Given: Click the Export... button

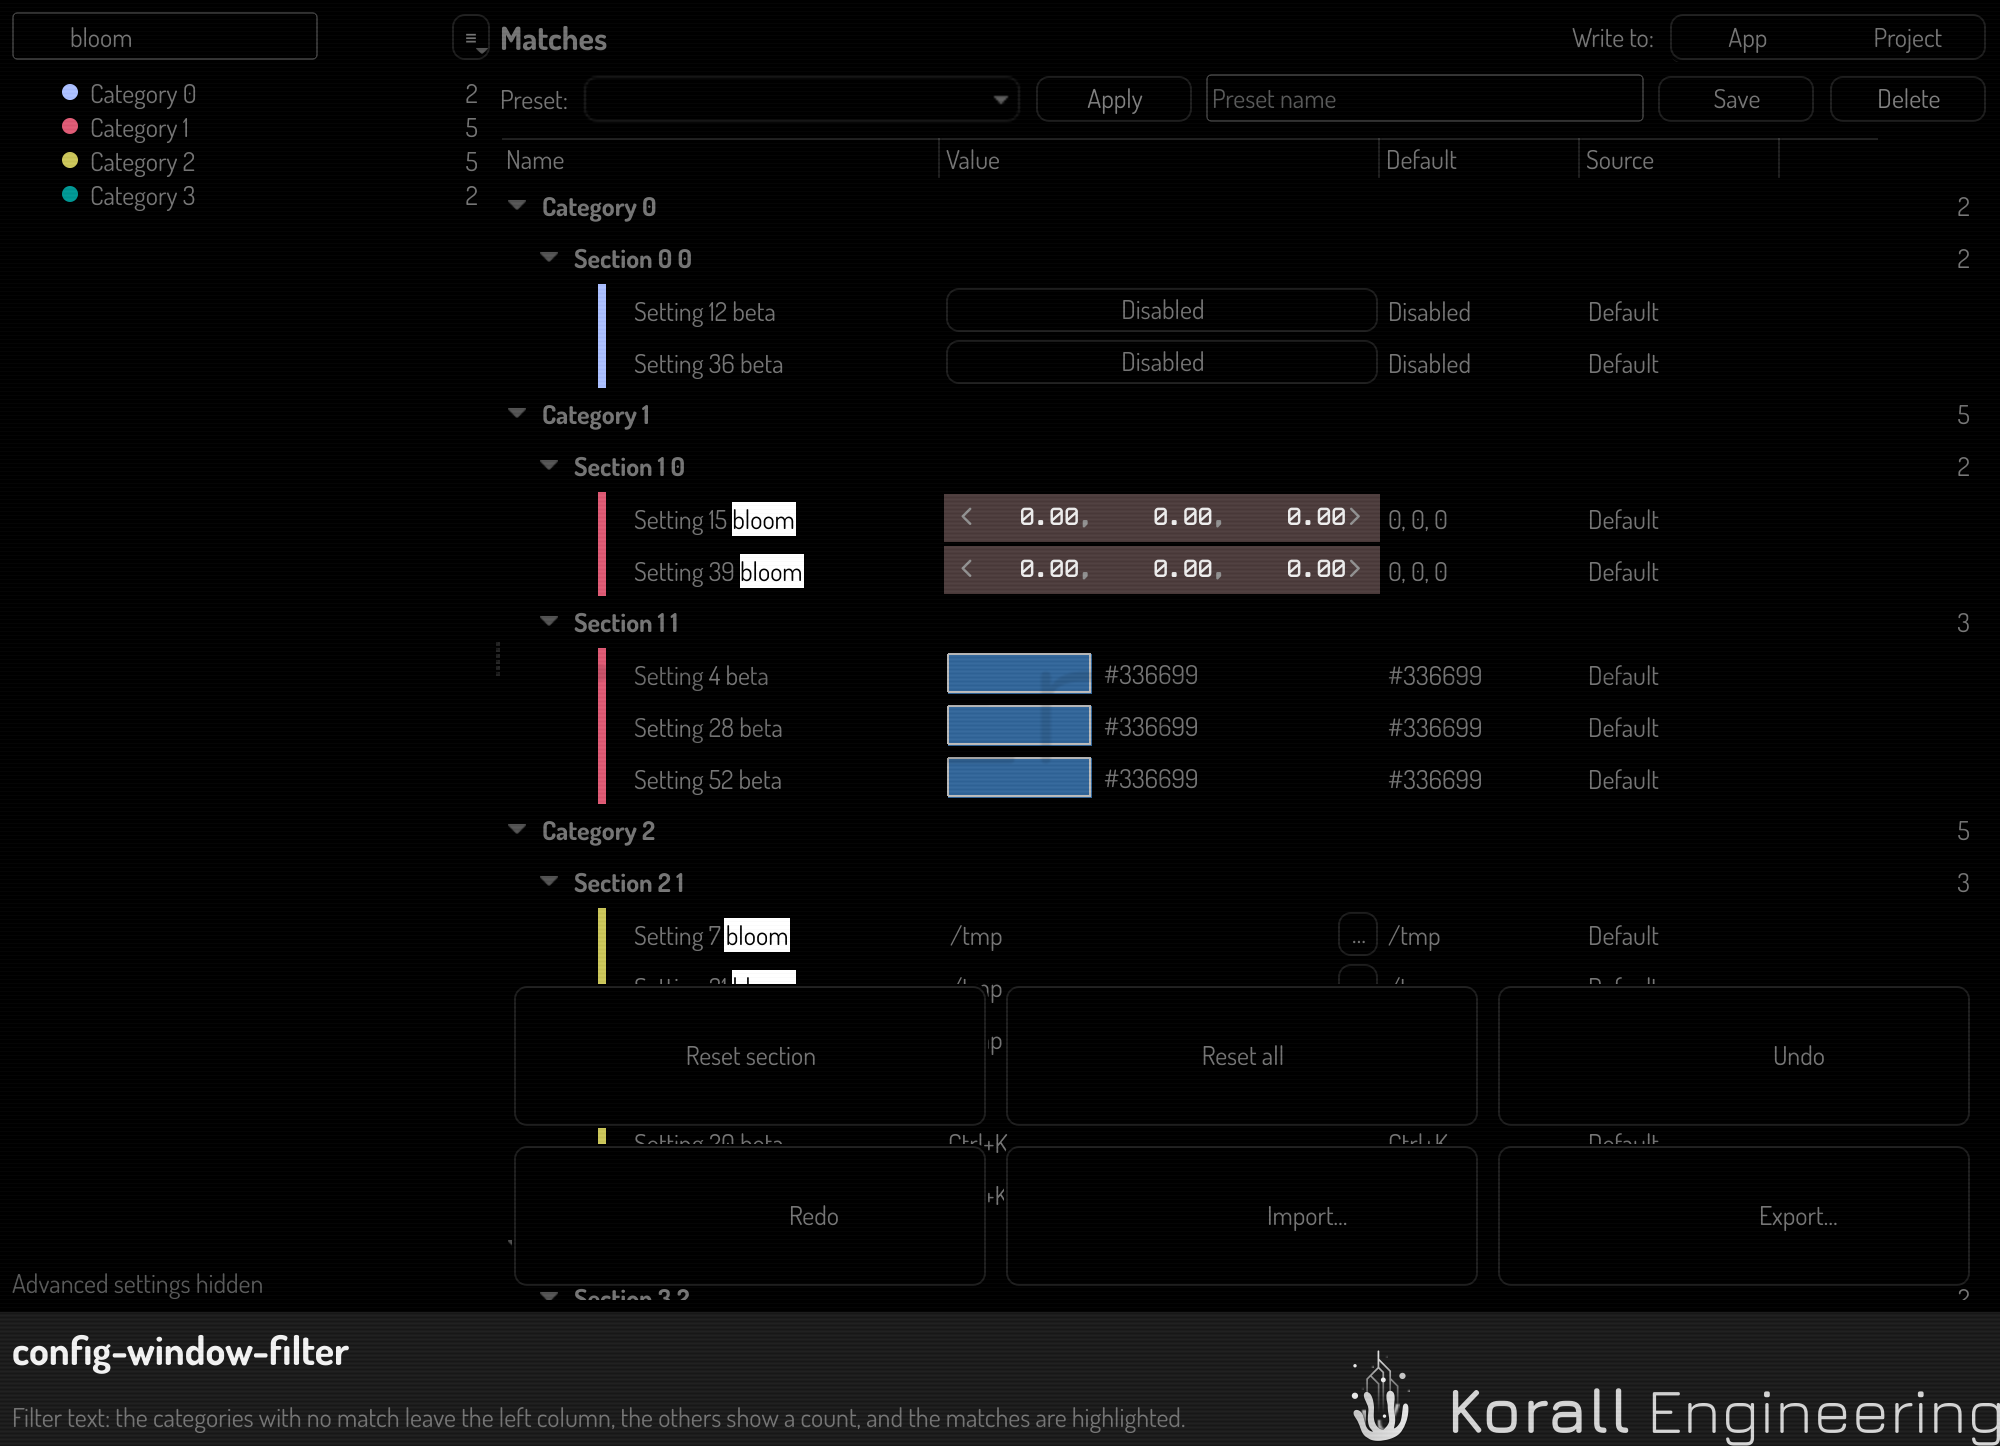Looking at the screenshot, I should click(x=1734, y=1216).
